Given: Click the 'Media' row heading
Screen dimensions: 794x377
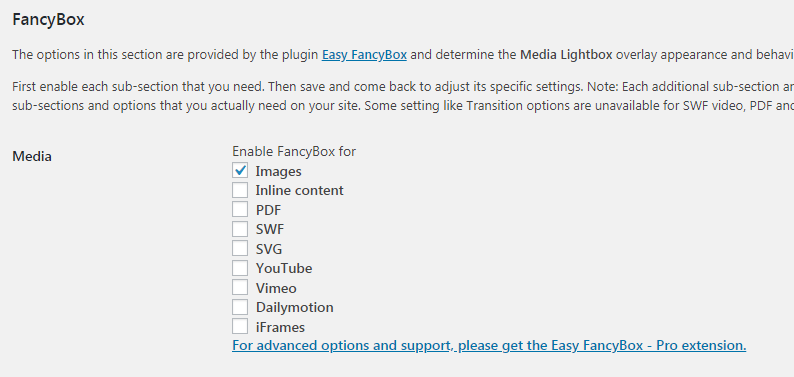Looking at the screenshot, I should click(32, 156).
